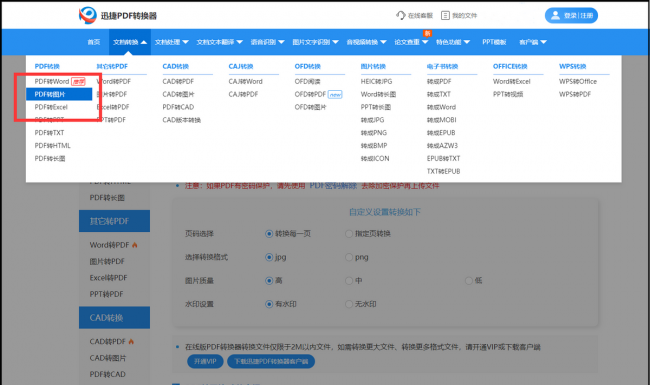Click the 新 badge above 论文查重

(x=427, y=33)
